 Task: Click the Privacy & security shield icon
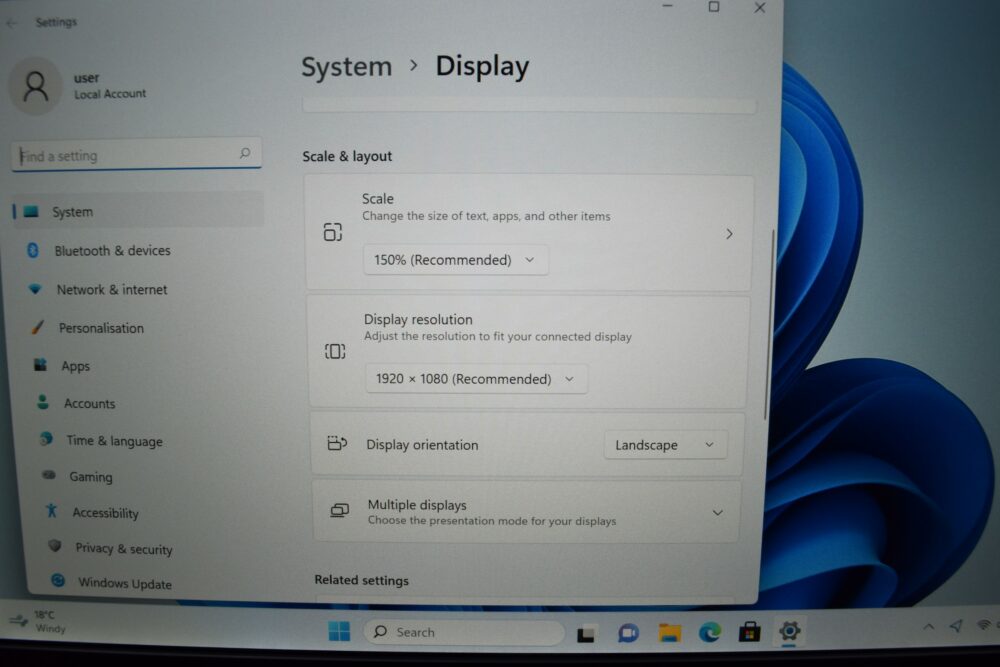55,546
